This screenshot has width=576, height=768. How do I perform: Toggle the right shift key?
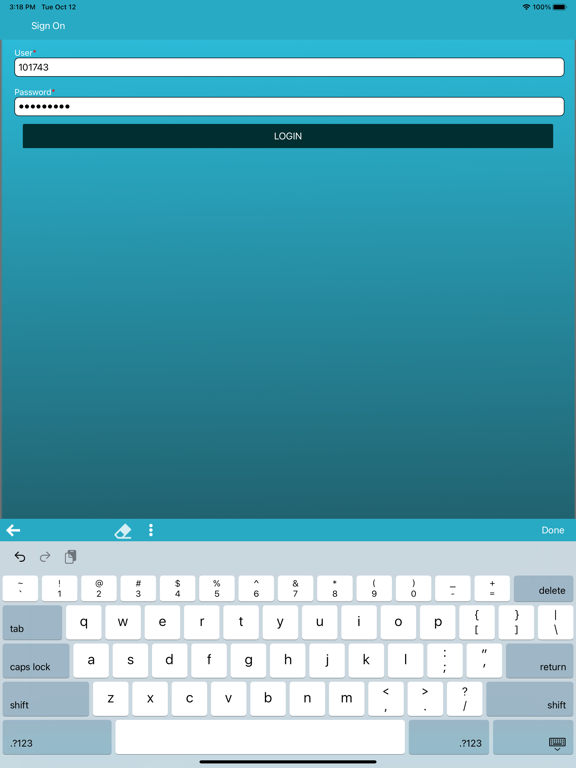click(x=529, y=699)
